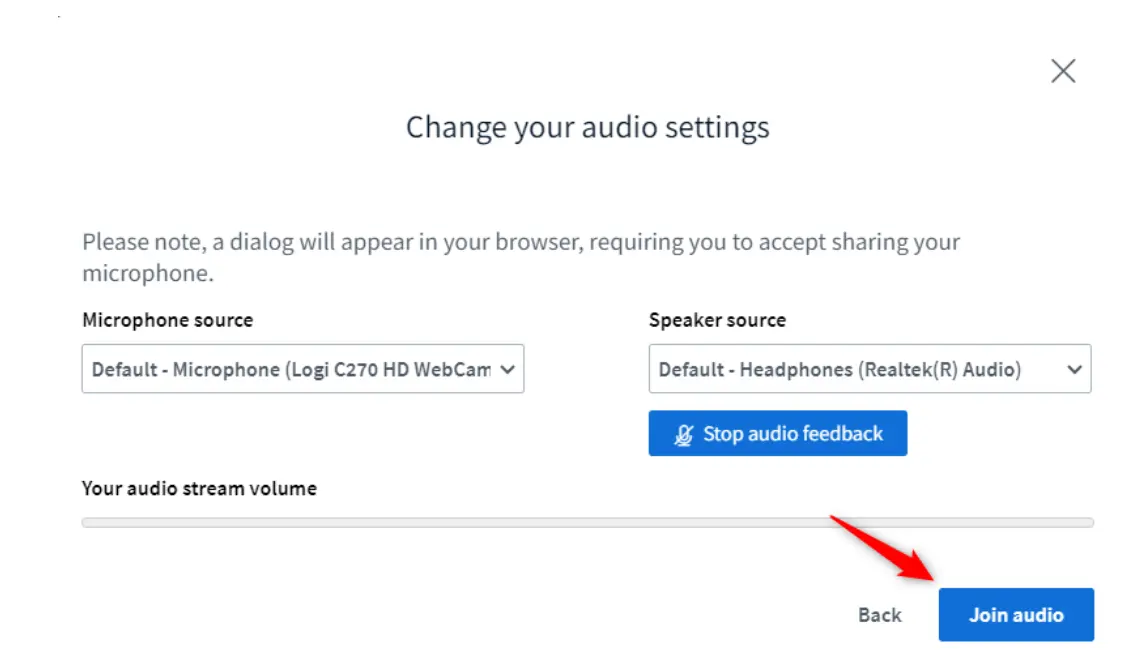Screen dimensions: 1126x670
Task: Click the crossed-out microphone icon
Action: (x=684, y=434)
